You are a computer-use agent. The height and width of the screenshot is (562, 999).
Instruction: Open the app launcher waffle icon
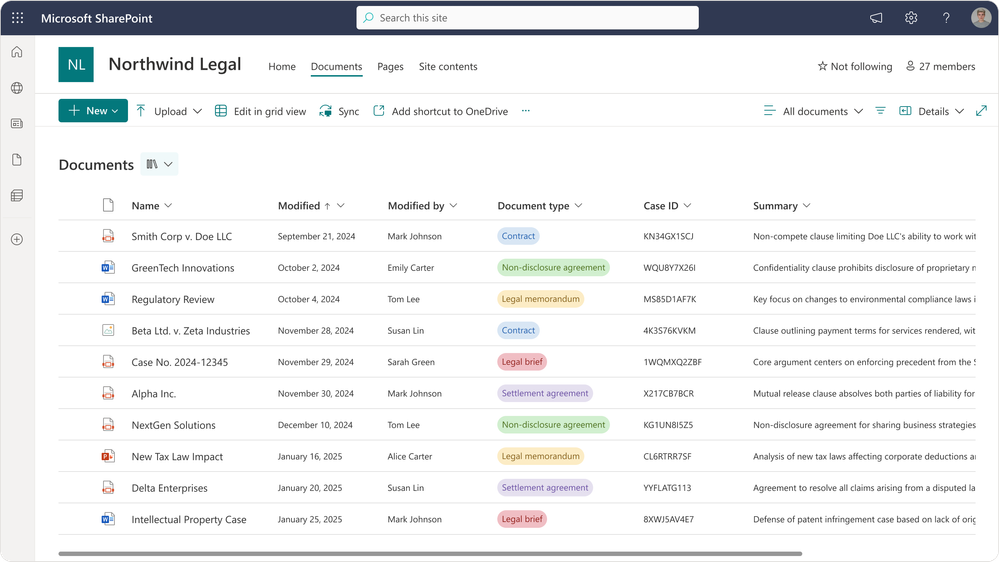(x=17, y=18)
